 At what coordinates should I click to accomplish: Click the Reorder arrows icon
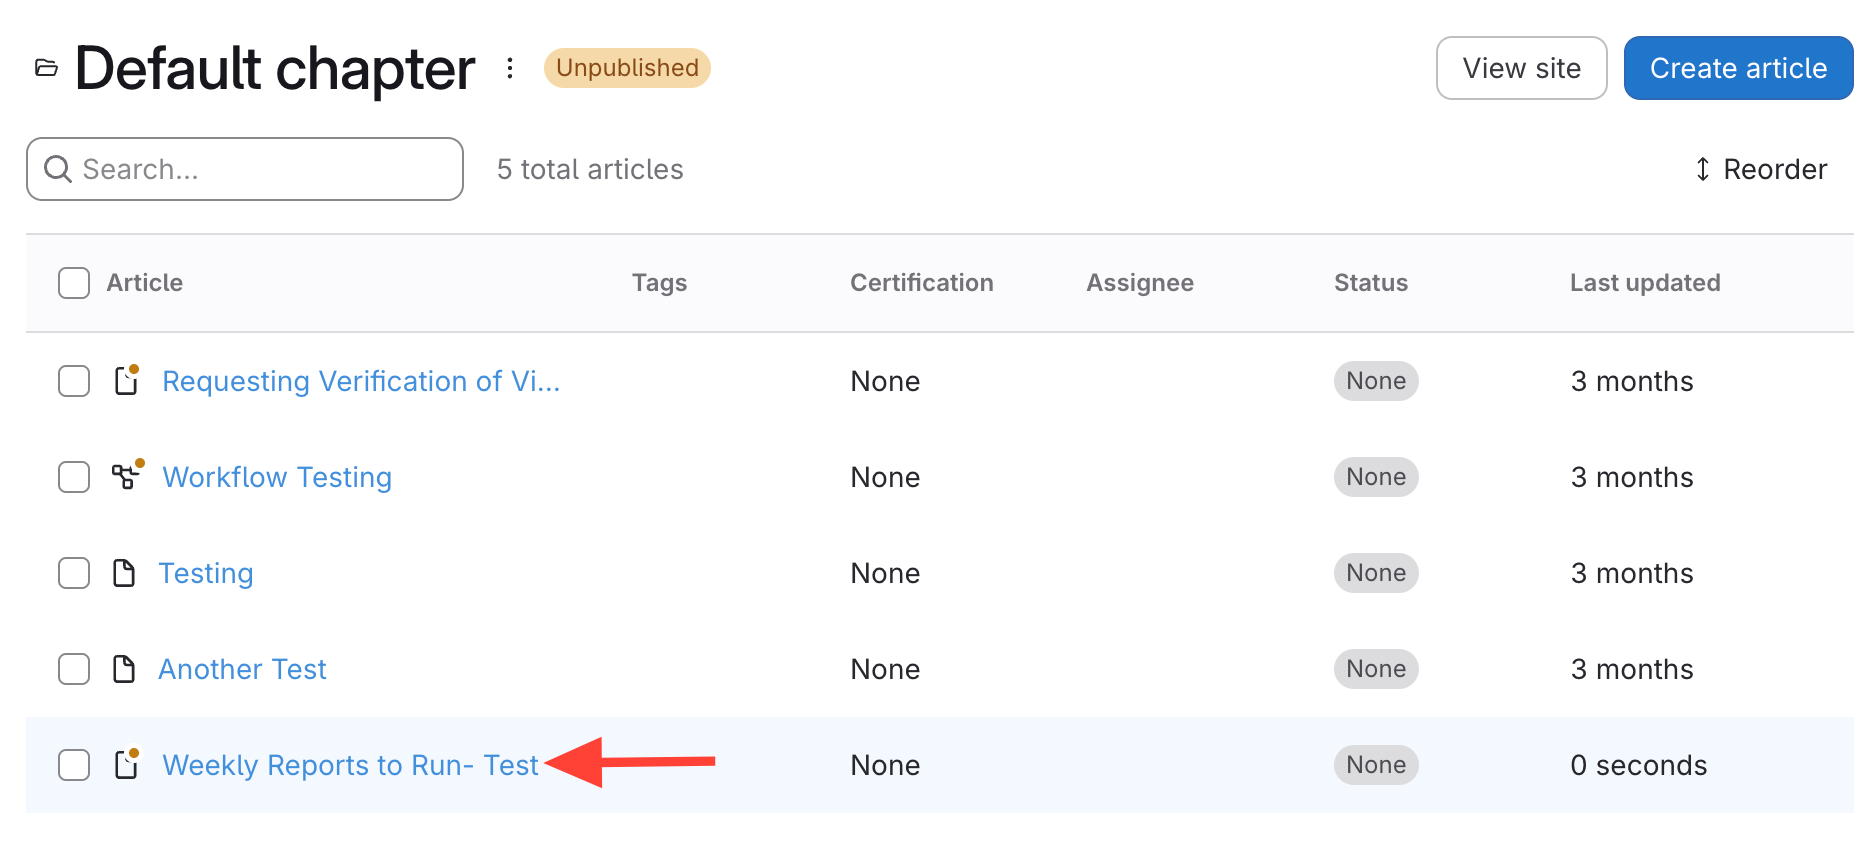[x=1702, y=169]
